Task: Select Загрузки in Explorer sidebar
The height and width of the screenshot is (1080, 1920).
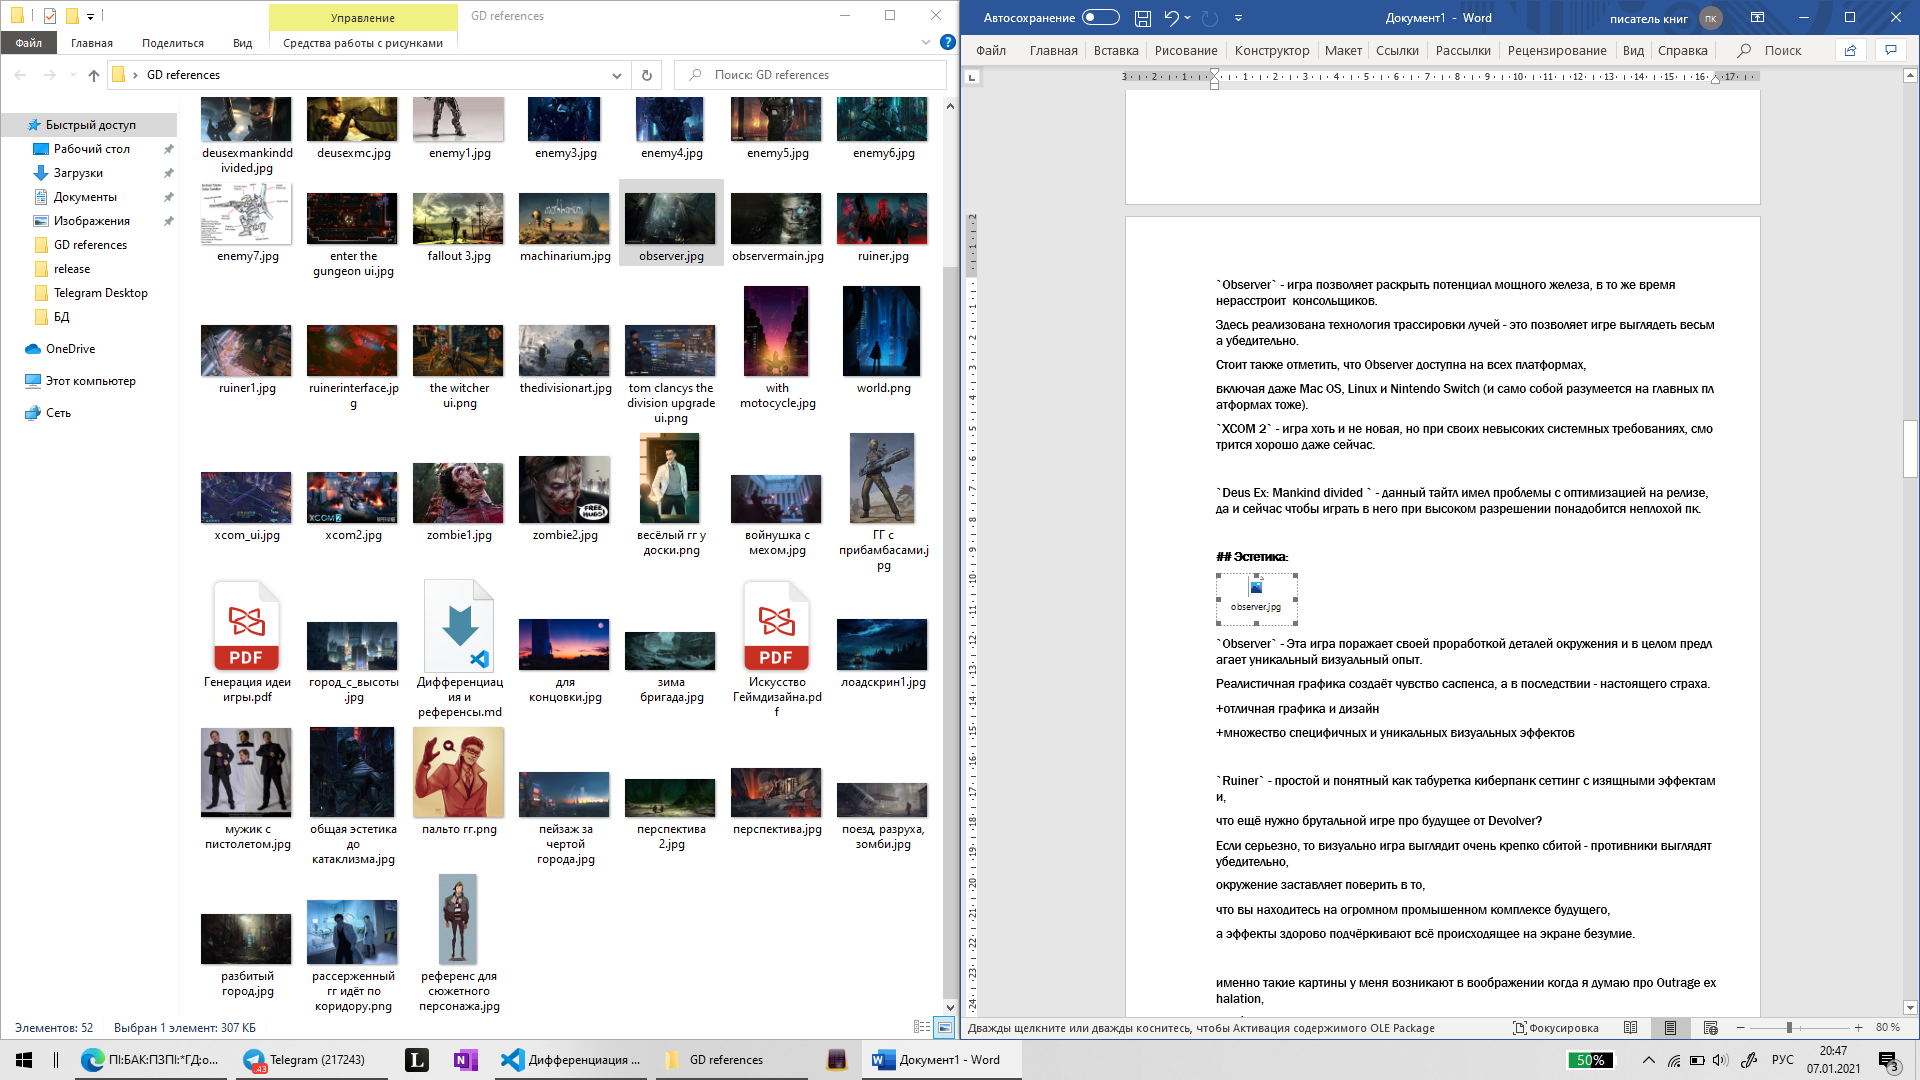Action: (x=78, y=173)
